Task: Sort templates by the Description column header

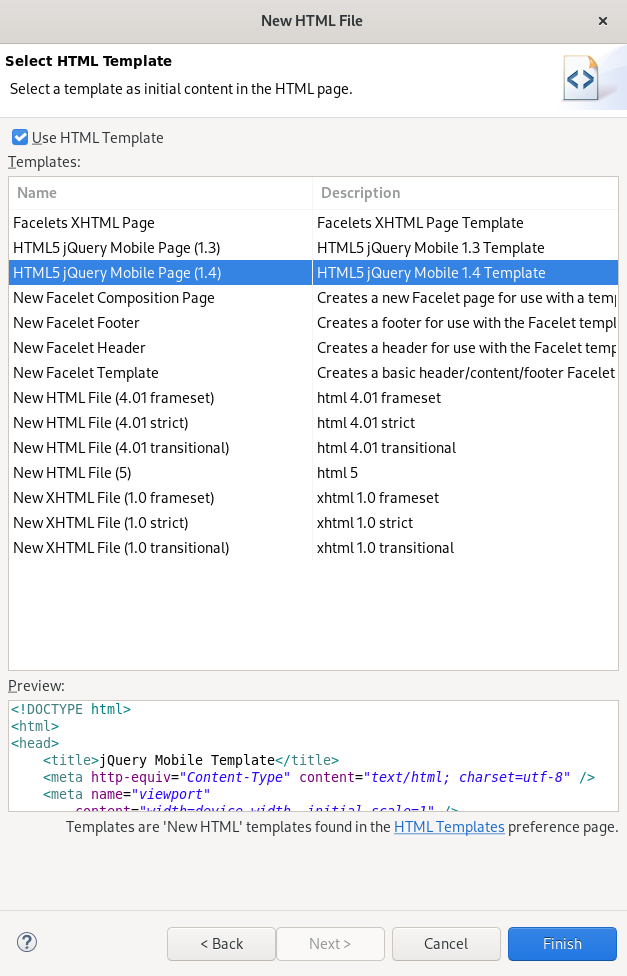Action: coord(465,193)
